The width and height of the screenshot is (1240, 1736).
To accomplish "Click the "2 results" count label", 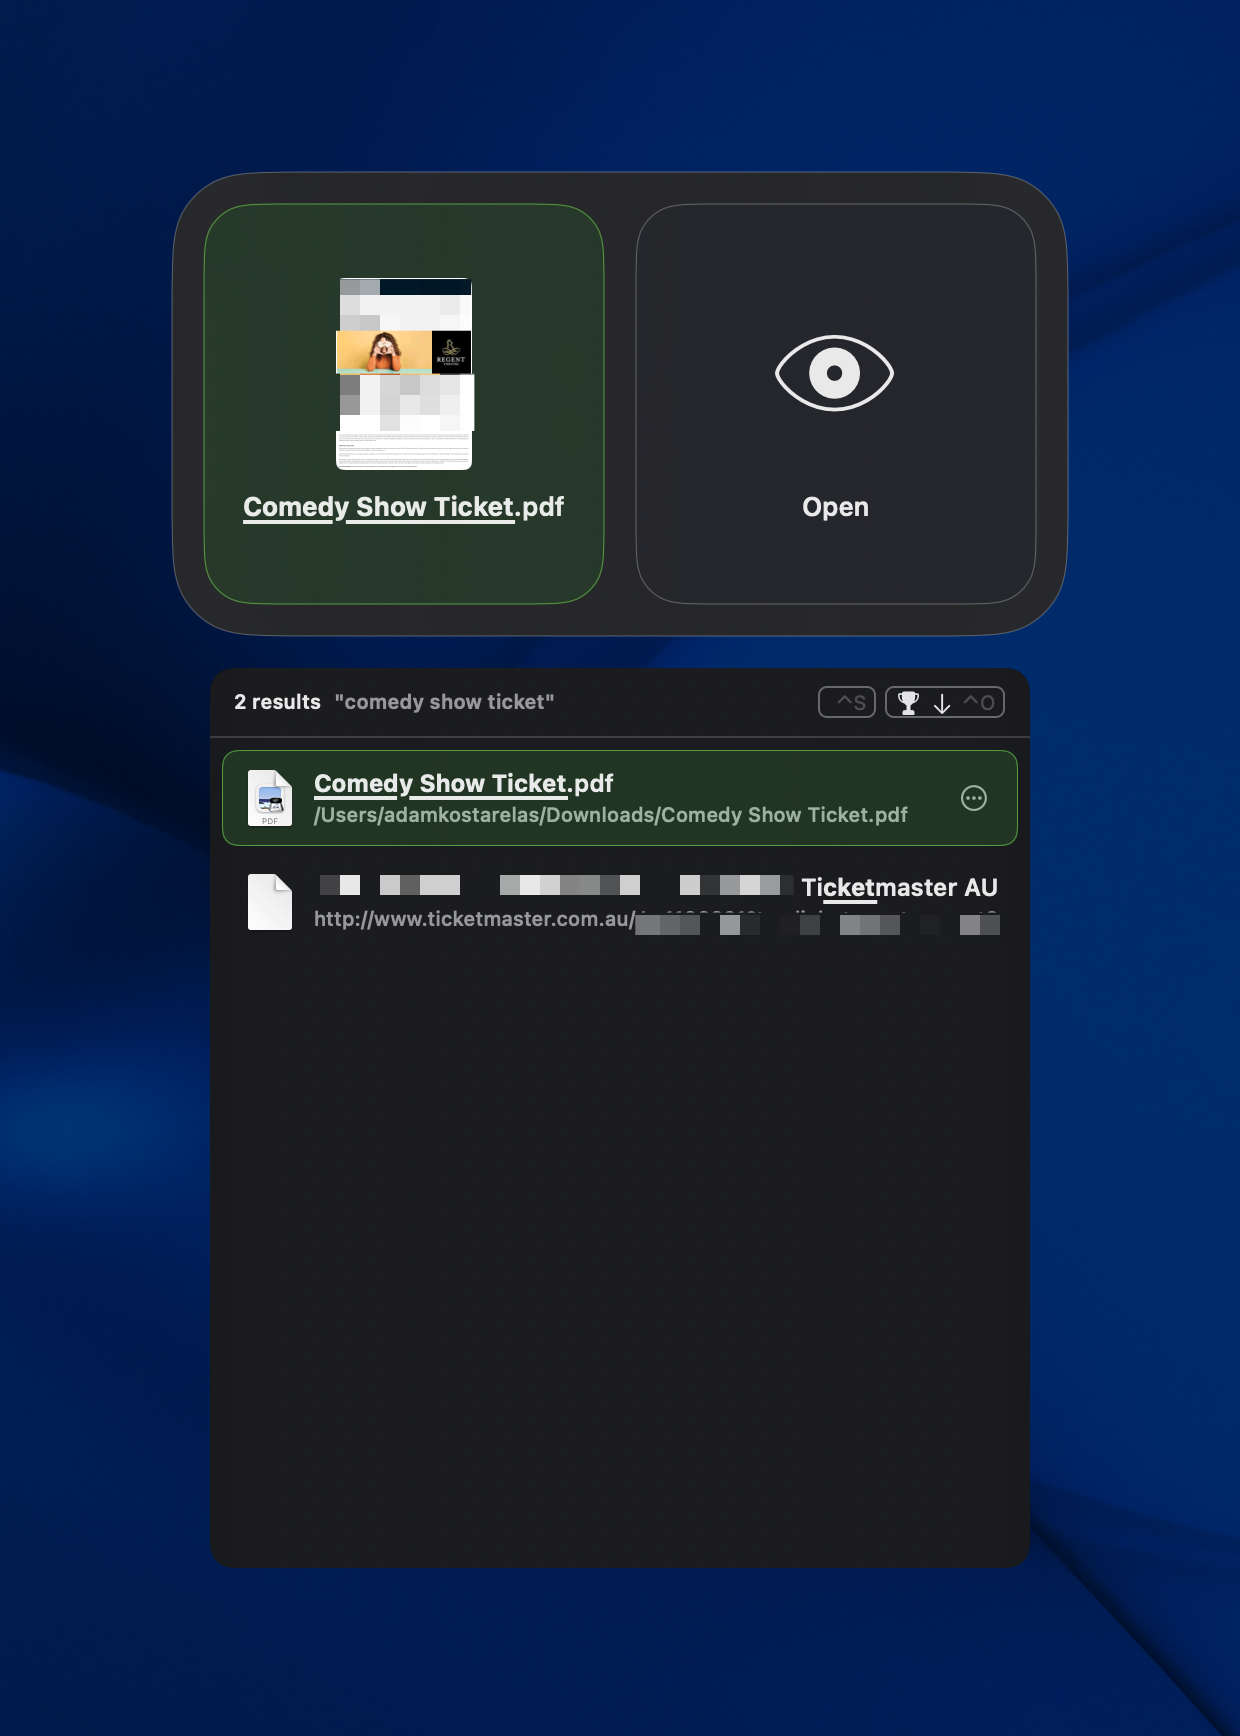I will coord(277,702).
